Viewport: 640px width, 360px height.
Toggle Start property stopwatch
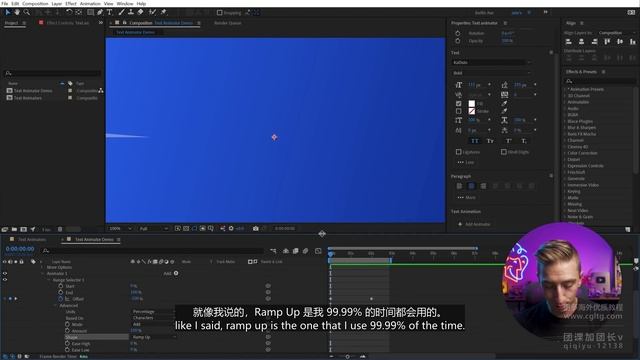[x=61, y=286]
